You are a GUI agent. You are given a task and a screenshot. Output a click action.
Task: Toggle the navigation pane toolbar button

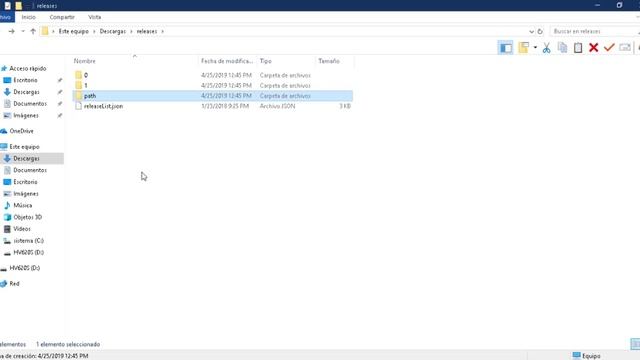coord(506,48)
